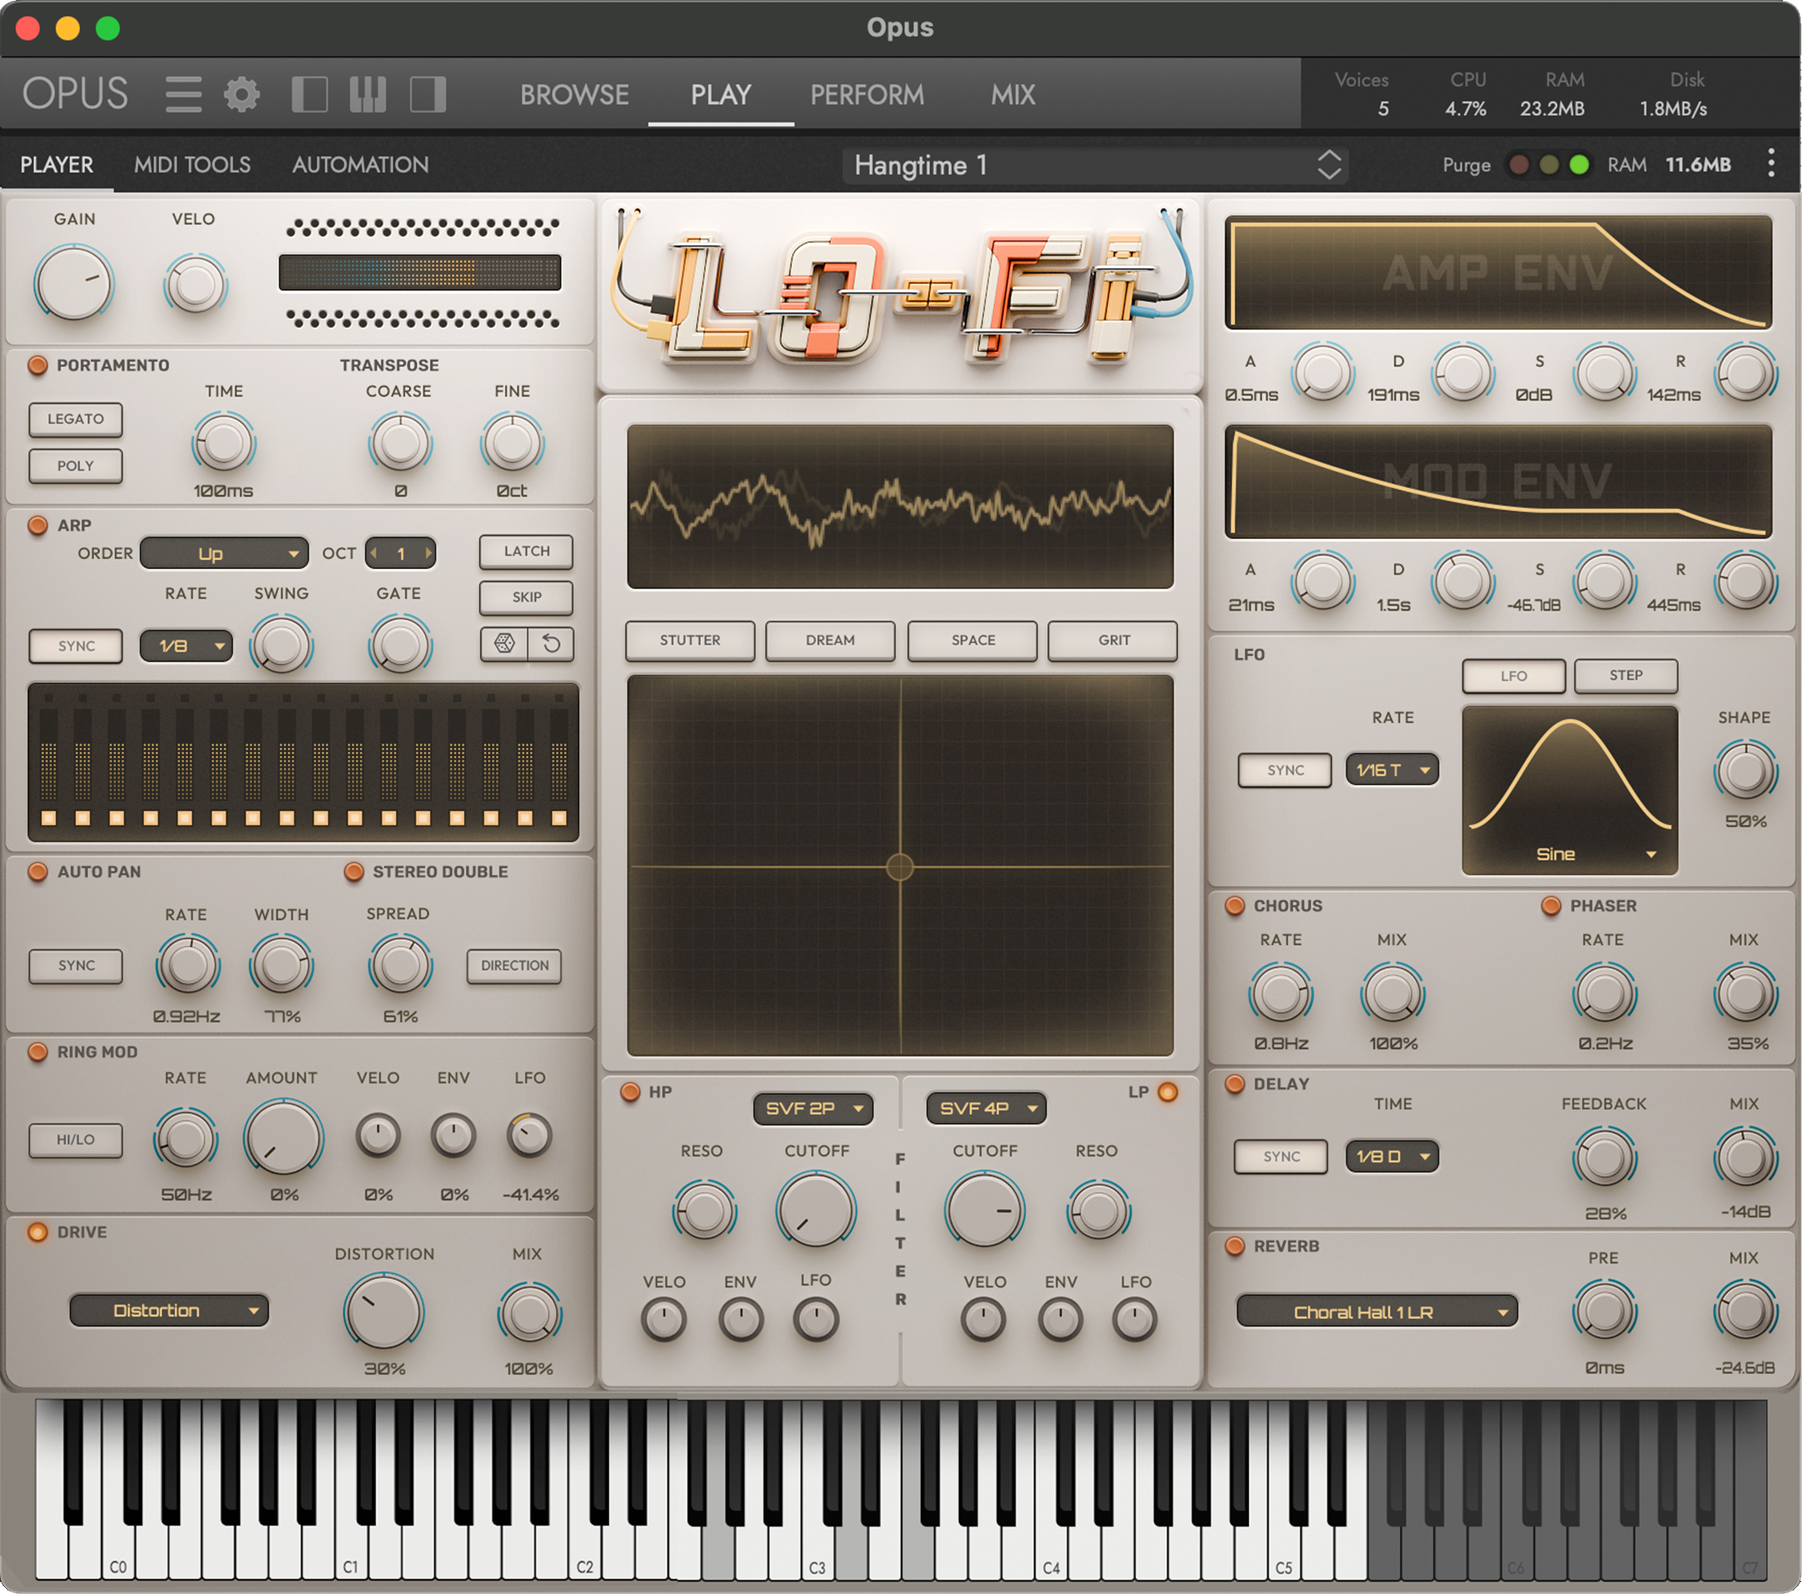Click the reset arrow icon next to the dice

[550, 644]
